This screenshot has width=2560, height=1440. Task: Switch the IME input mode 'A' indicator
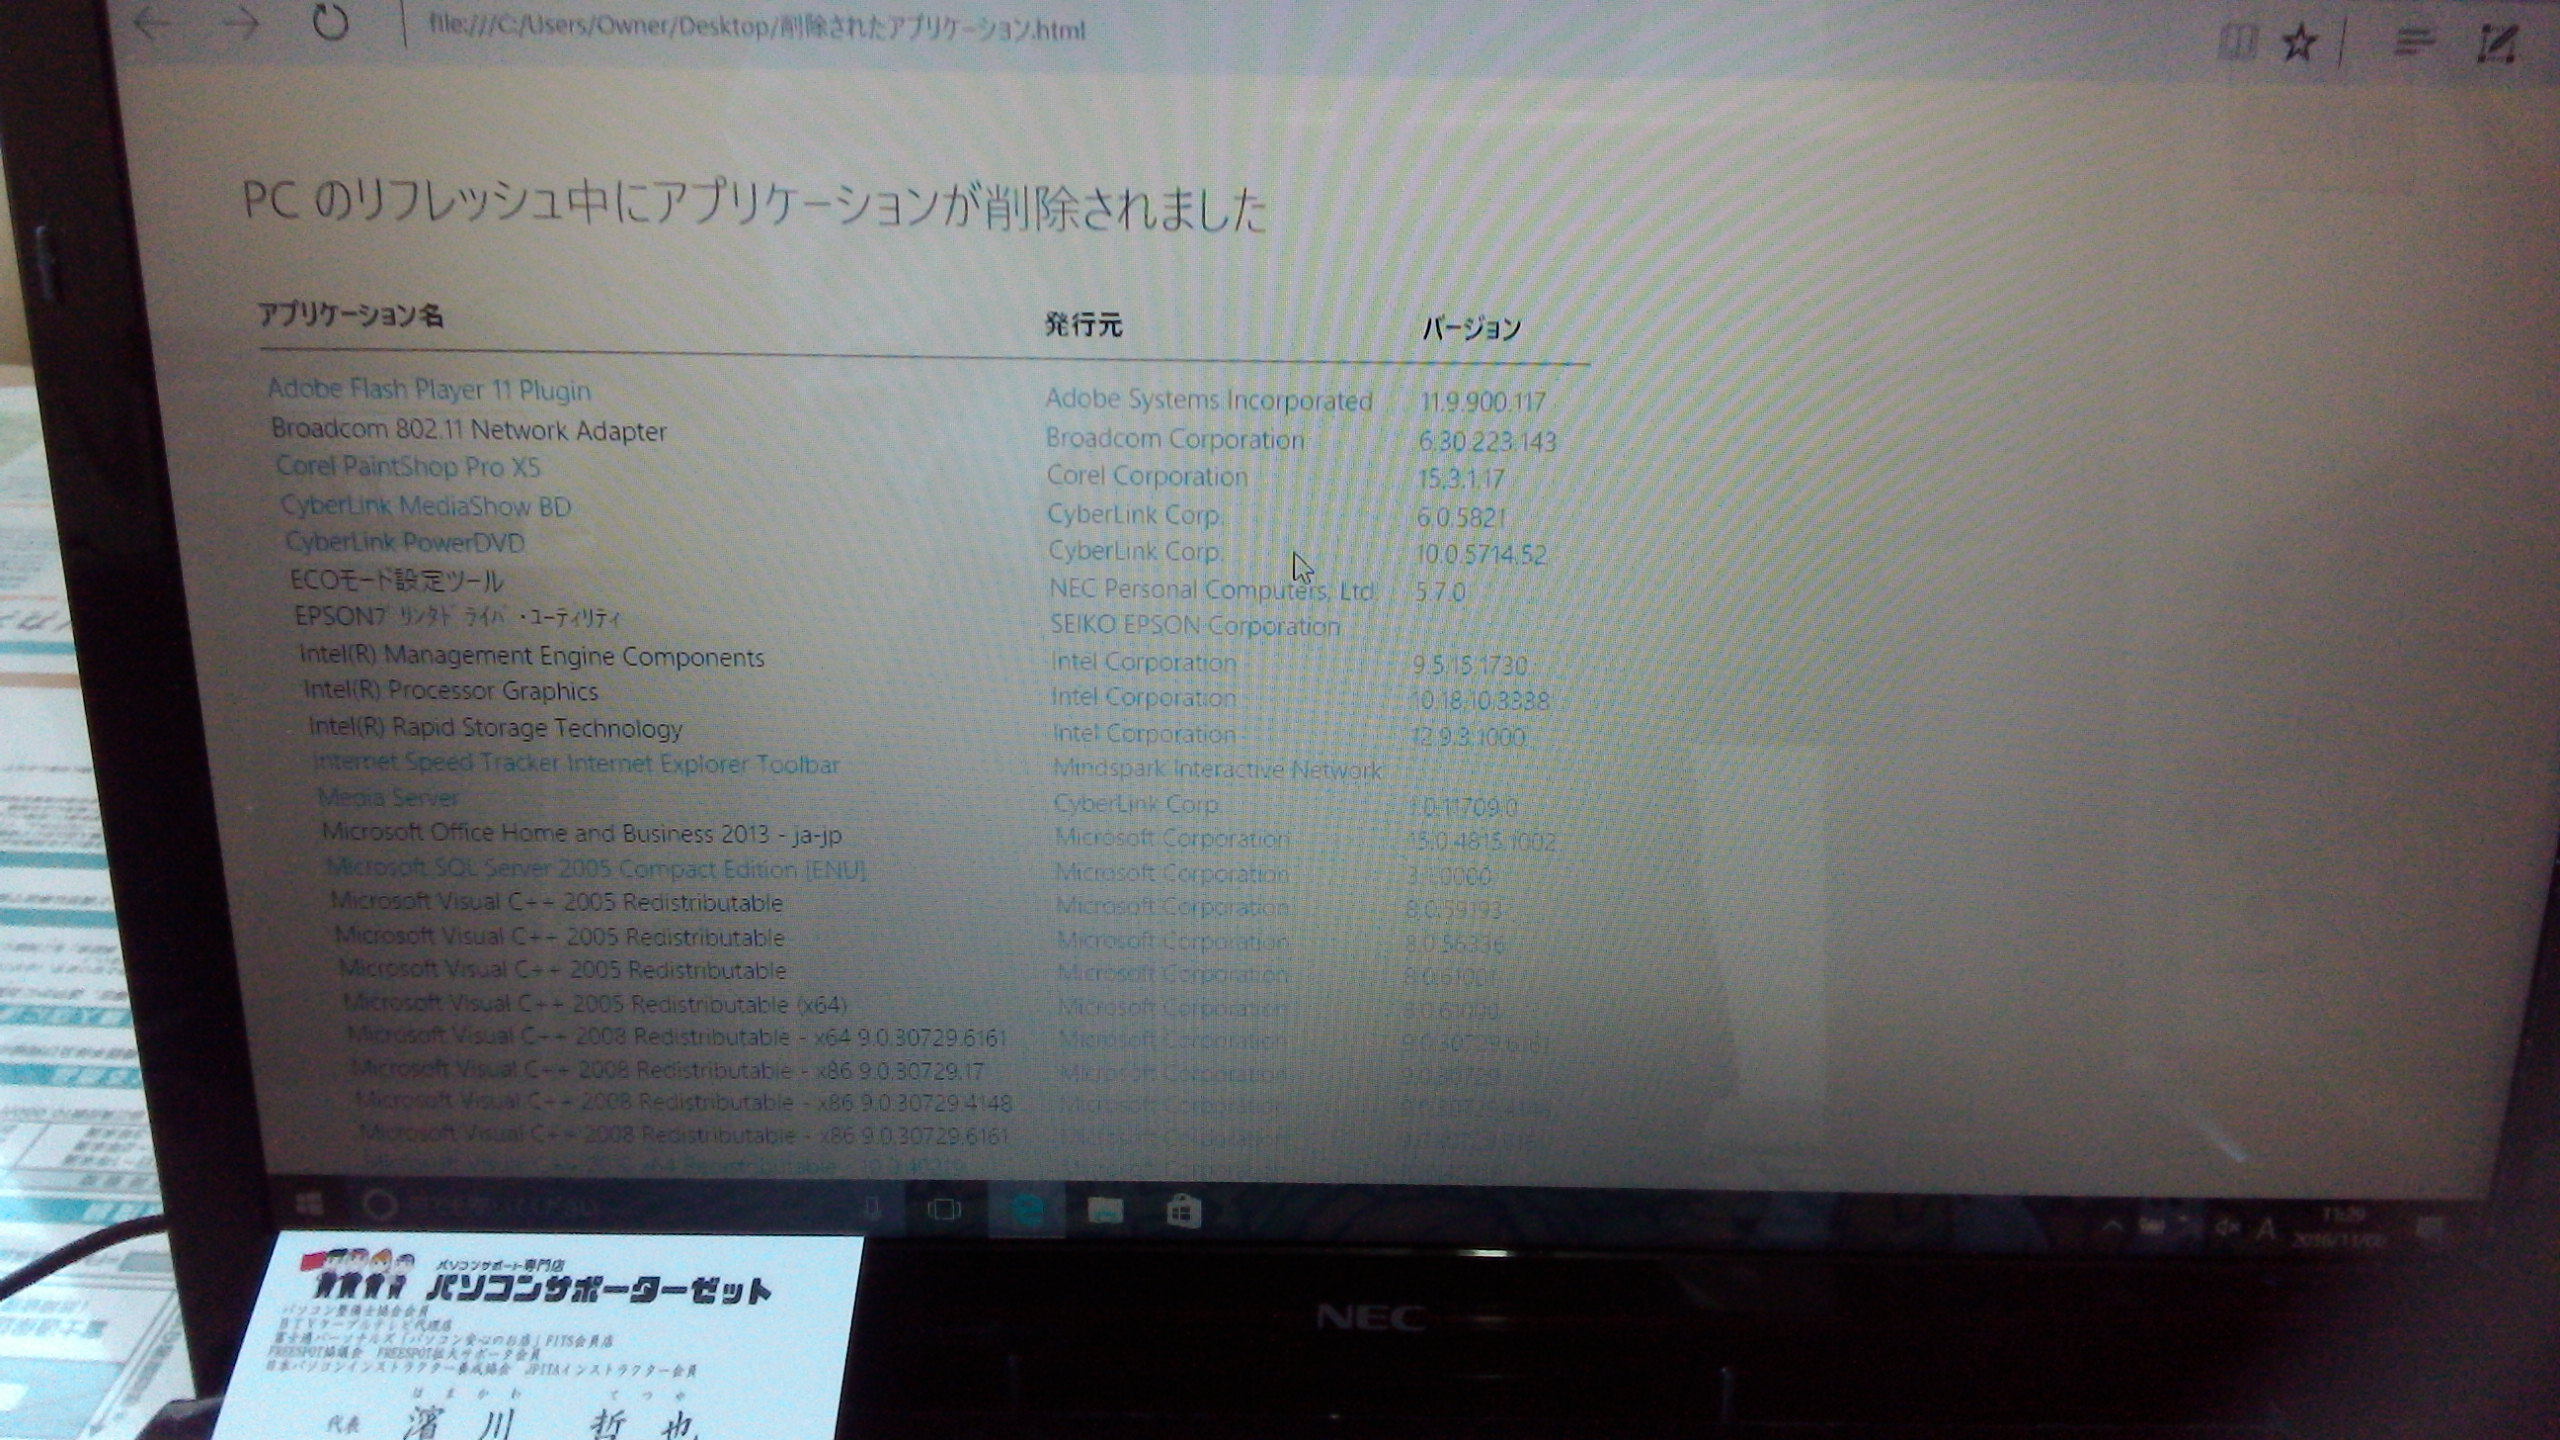coord(2266,1229)
